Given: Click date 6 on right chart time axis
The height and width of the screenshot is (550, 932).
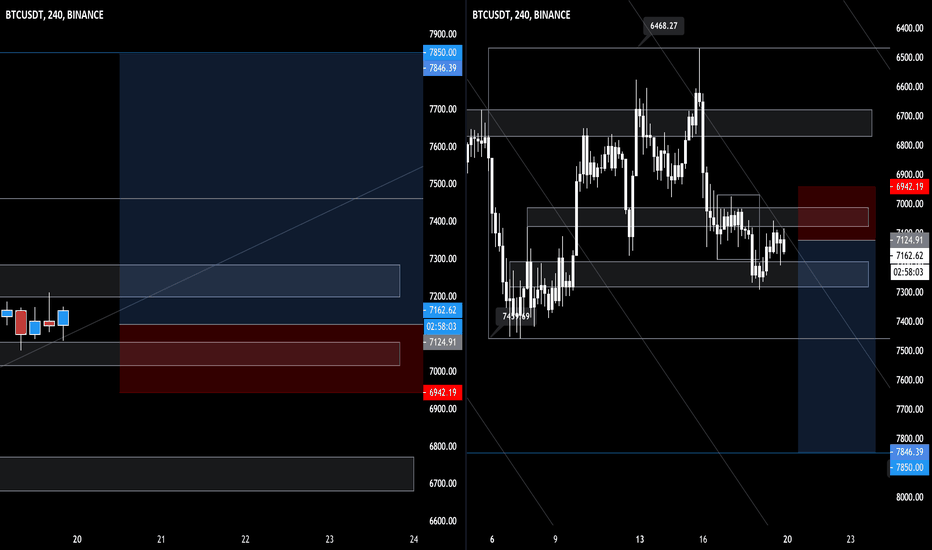Looking at the screenshot, I should point(492,539).
